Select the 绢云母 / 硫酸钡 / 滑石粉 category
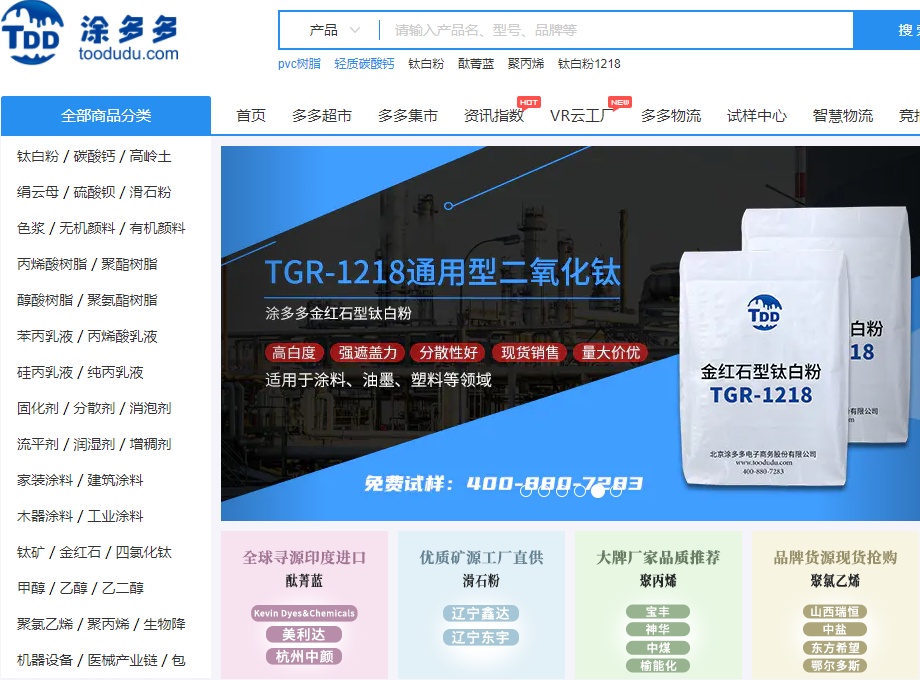920x680 pixels. coord(94,192)
